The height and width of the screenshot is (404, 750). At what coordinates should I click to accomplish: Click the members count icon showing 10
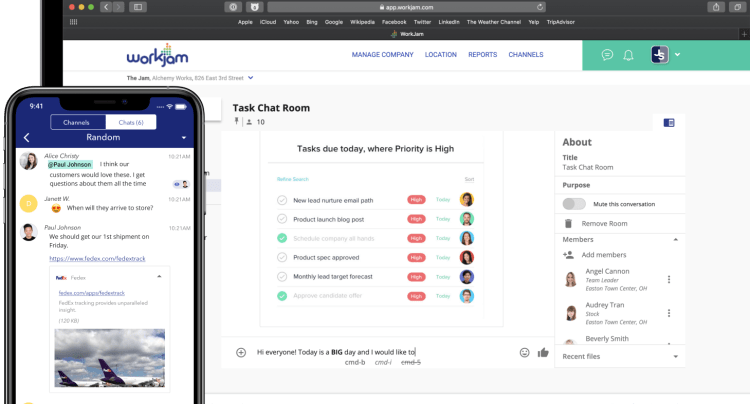tap(249, 122)
